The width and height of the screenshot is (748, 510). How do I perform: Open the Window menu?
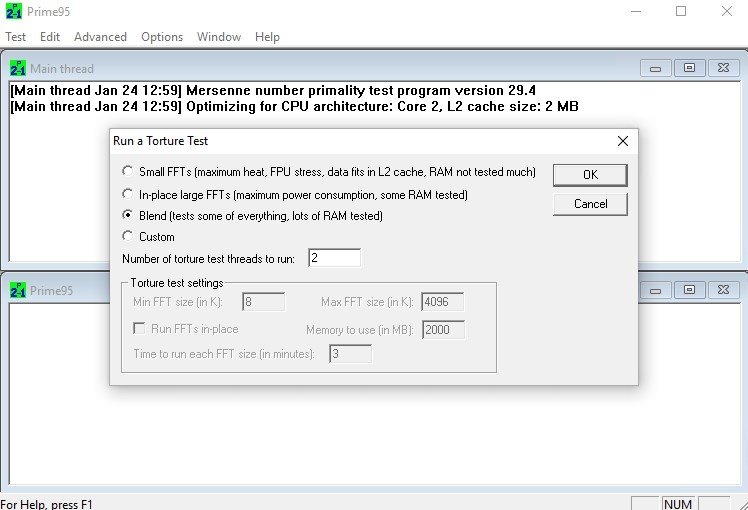point(219,37)
